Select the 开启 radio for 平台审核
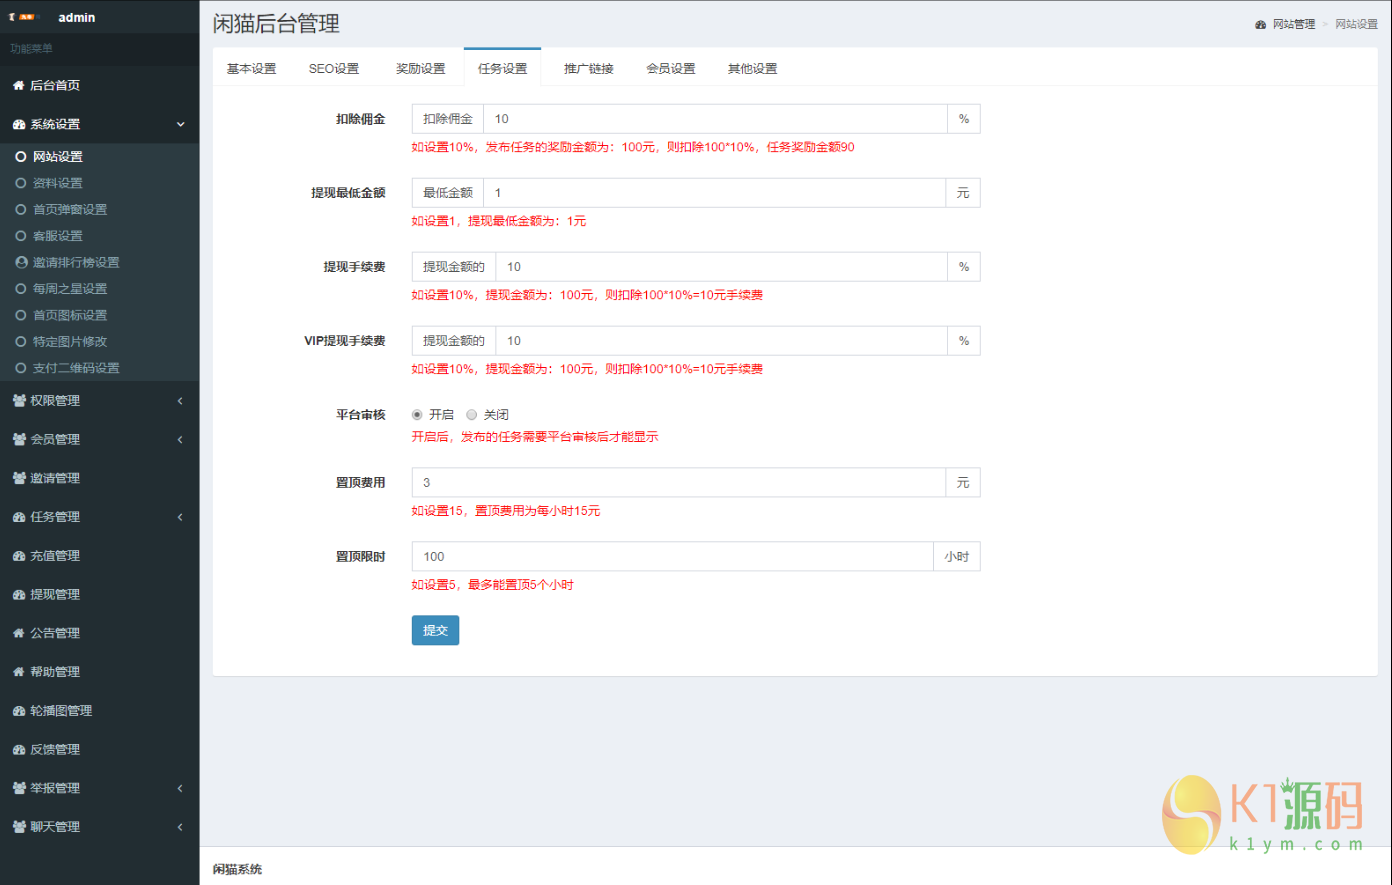The height and width of the screenshot is (885, 1392). point(418,415)
